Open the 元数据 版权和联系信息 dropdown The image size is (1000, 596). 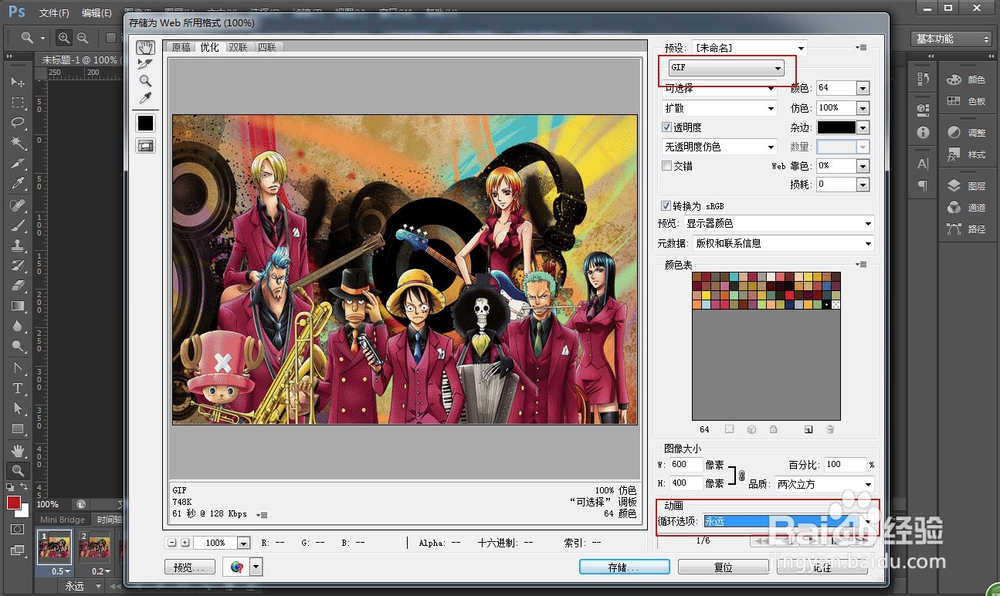783,243
